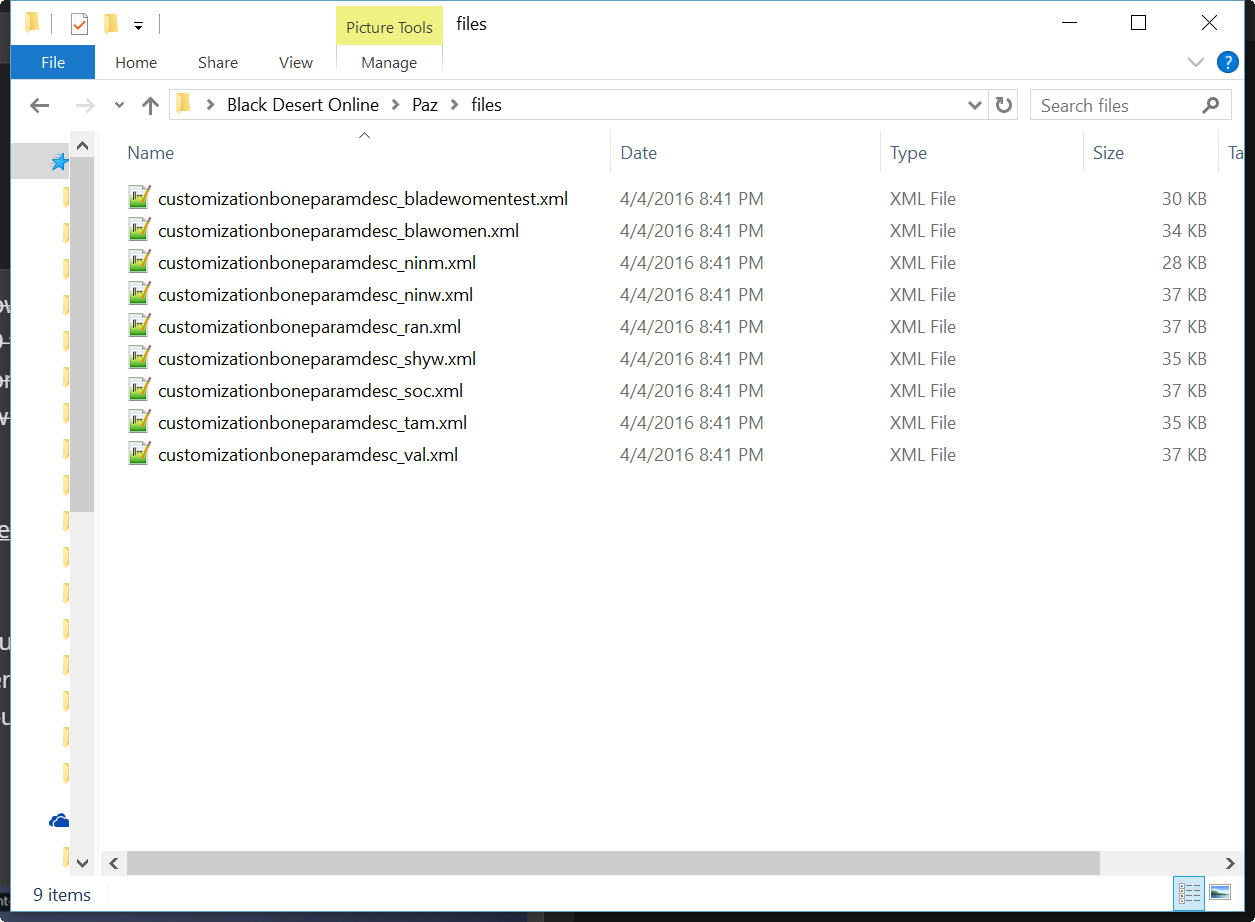Open the Share ribbon tab
The image size is (1255, 922).
click(x=217, y=62)
